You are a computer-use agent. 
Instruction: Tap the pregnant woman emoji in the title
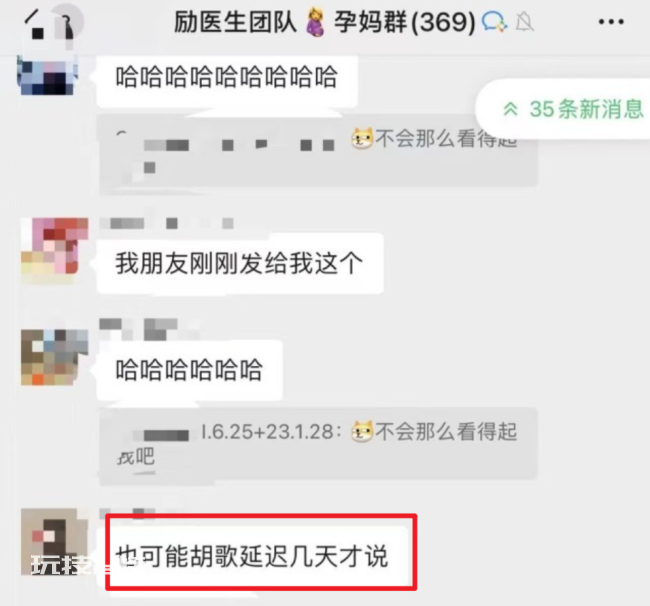point(315,23)
